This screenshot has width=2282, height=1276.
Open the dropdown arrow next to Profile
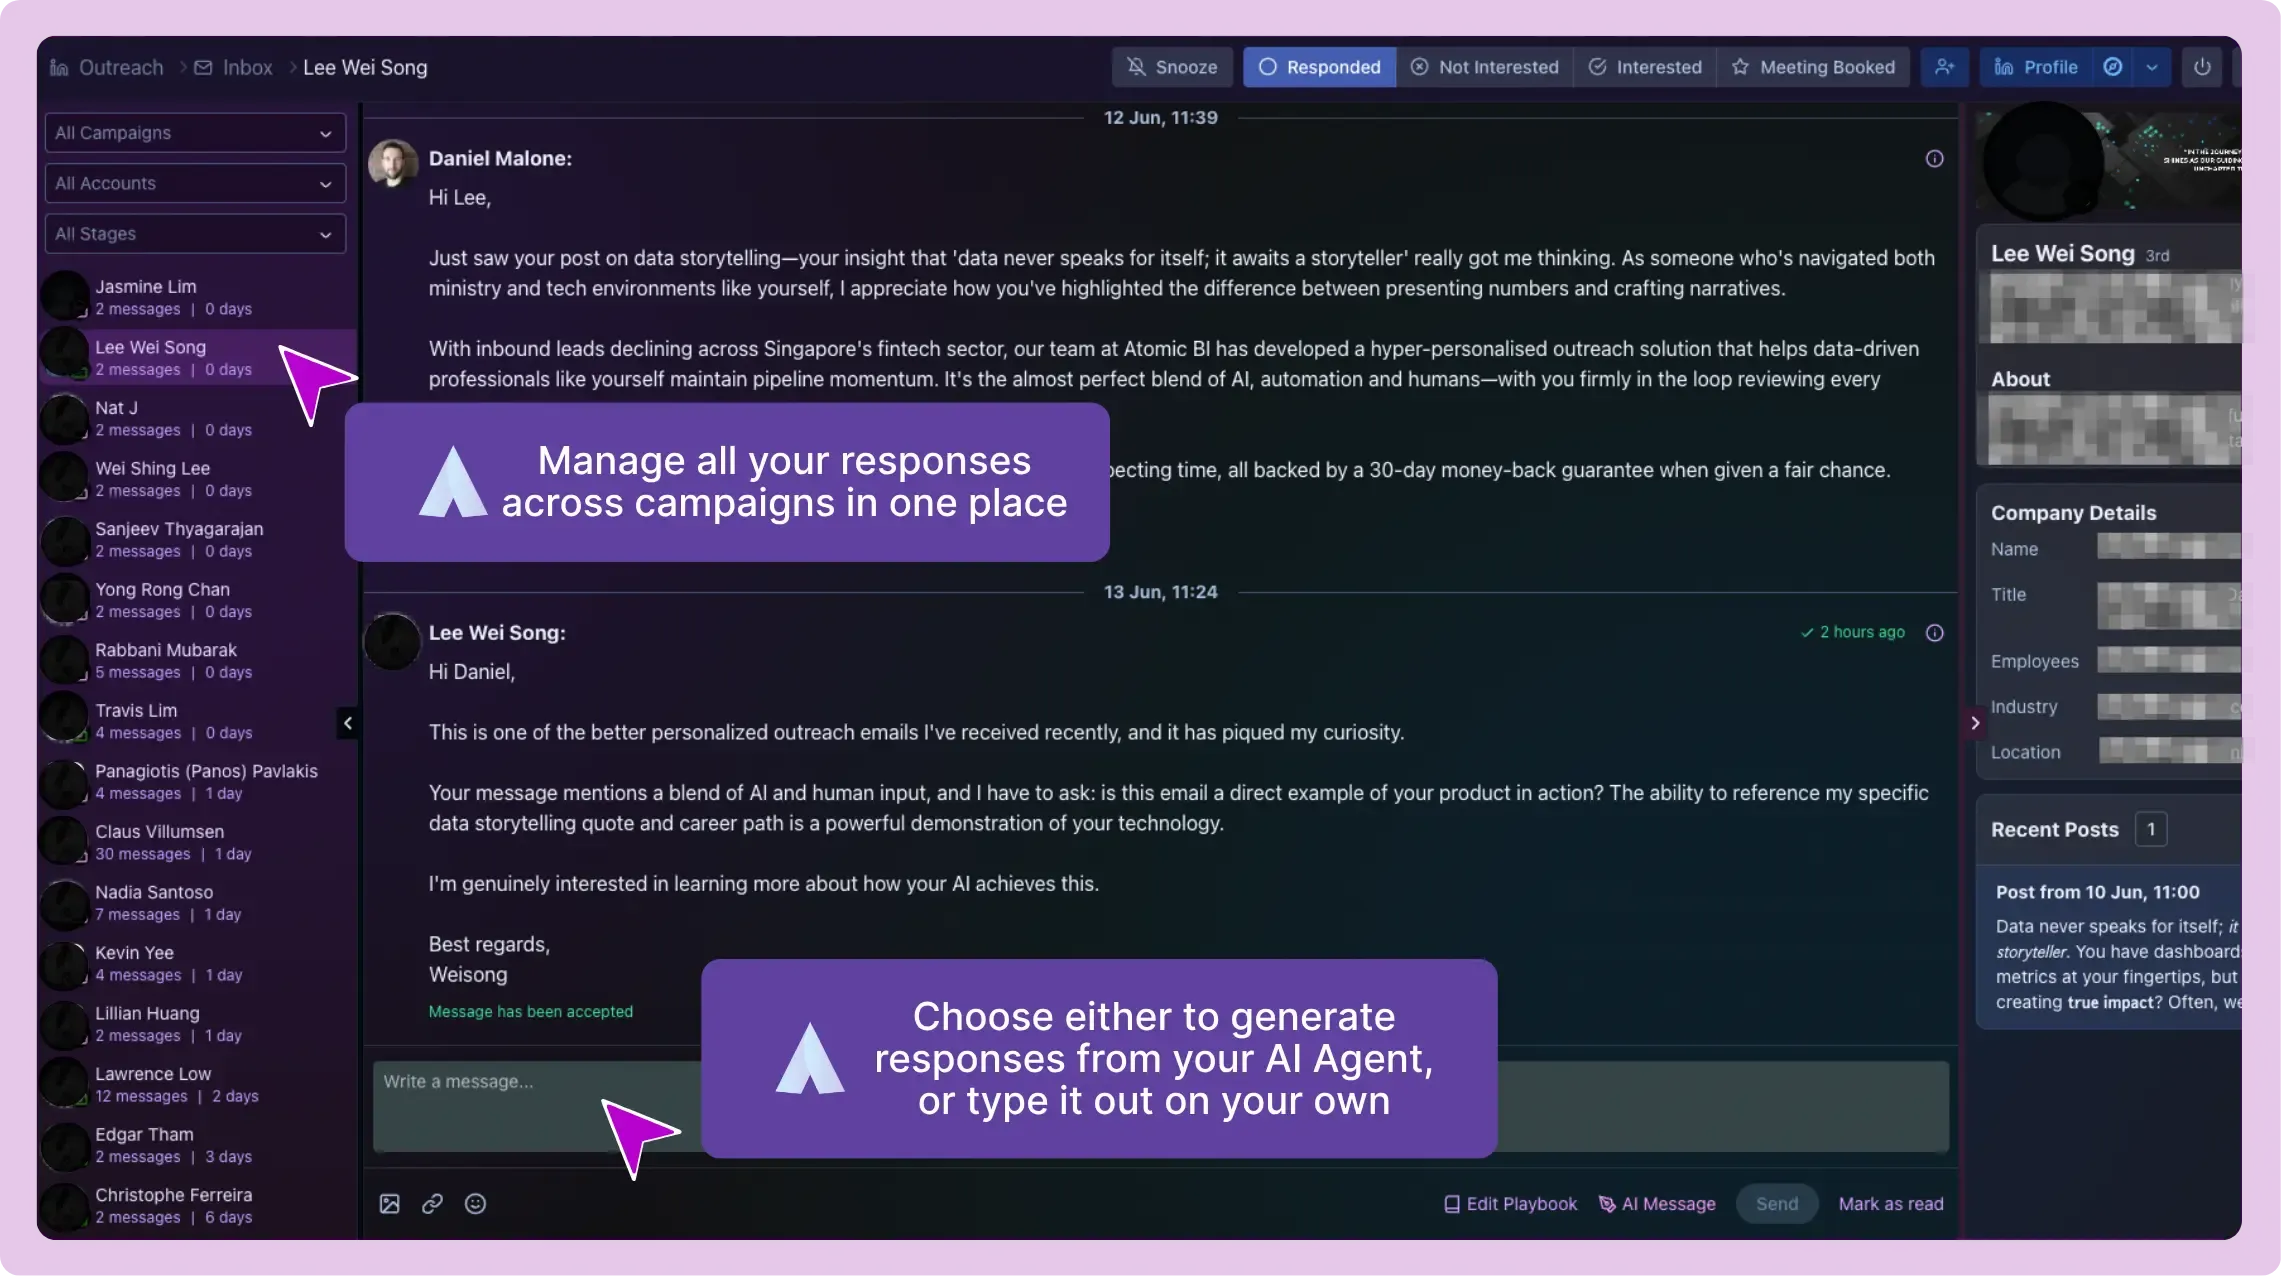point(2152,67)
